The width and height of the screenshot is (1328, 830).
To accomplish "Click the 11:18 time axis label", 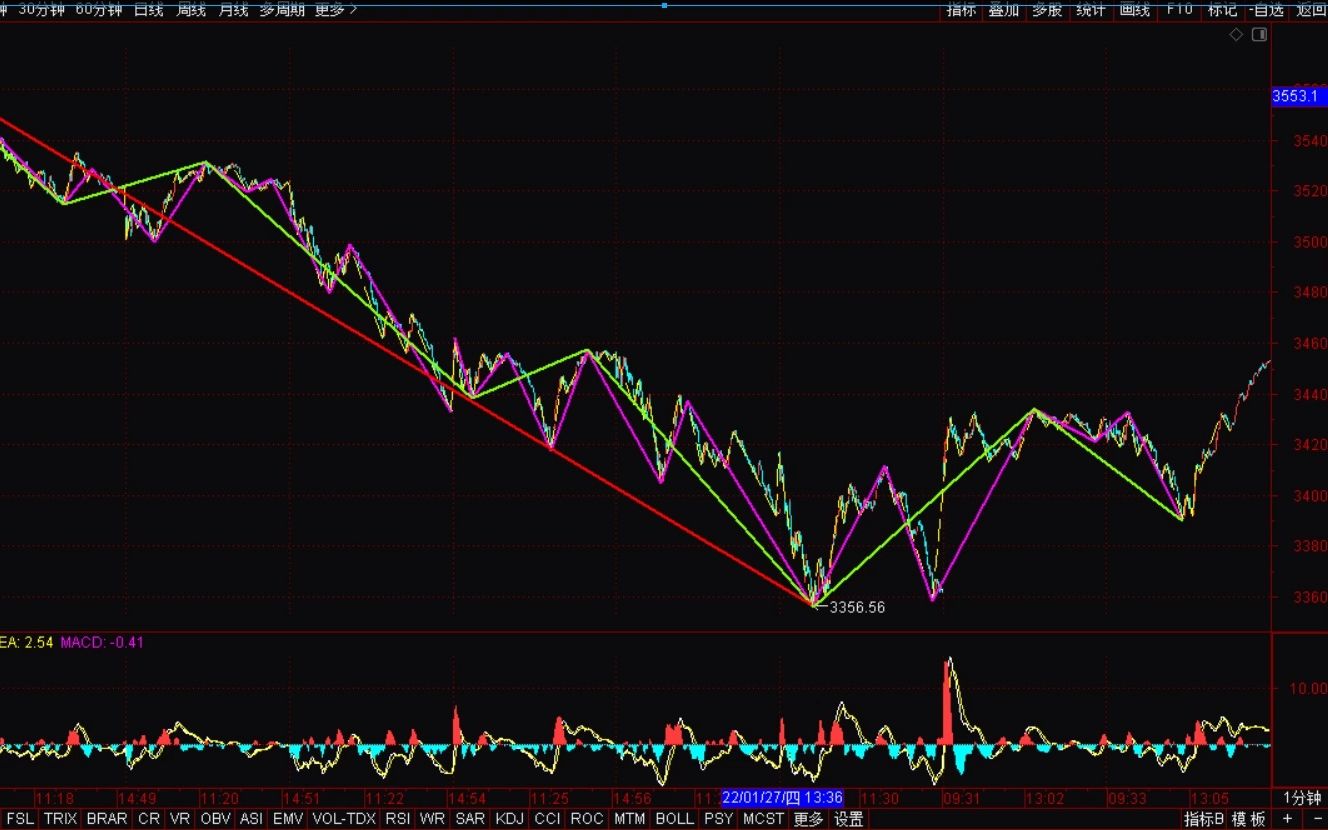I will click(x=54, y=798).
